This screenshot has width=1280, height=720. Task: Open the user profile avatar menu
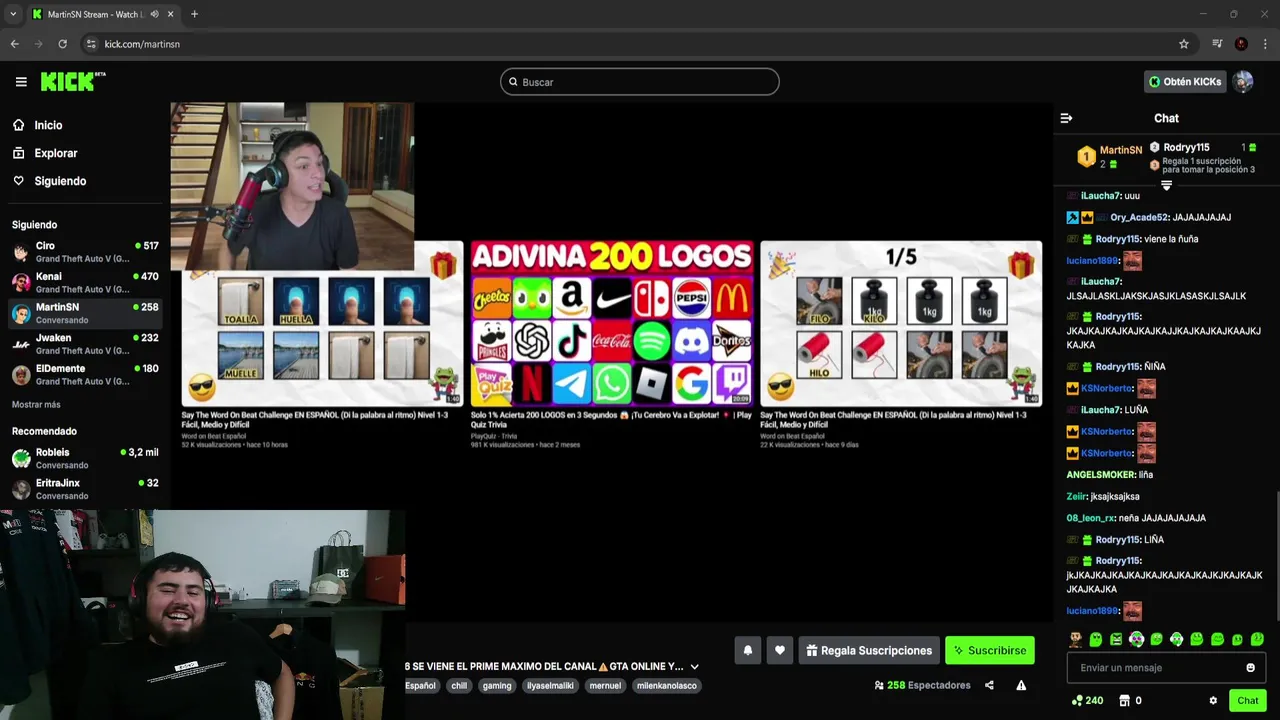pyautogui.click(x=1243, y=82)
